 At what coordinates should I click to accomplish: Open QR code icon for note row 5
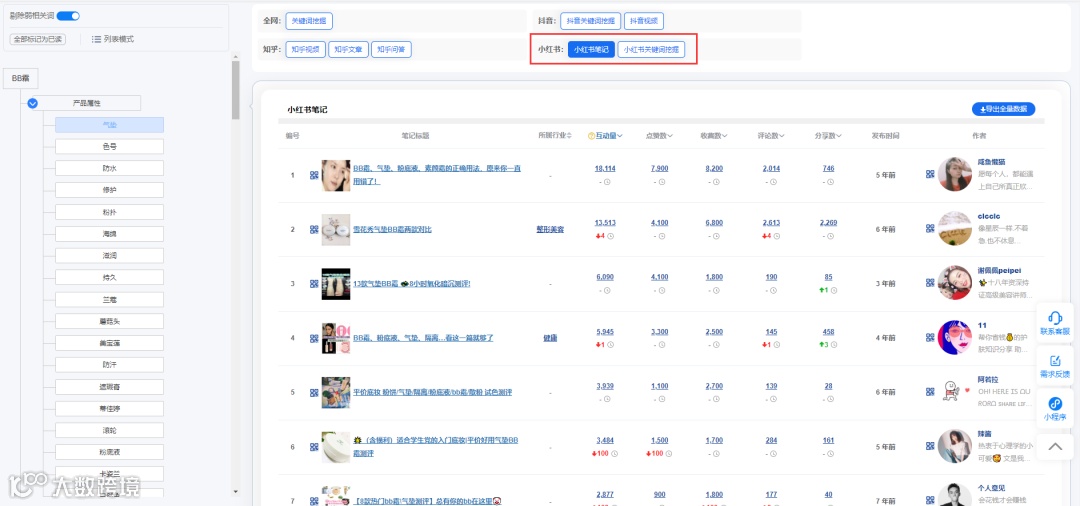(314, 392)
